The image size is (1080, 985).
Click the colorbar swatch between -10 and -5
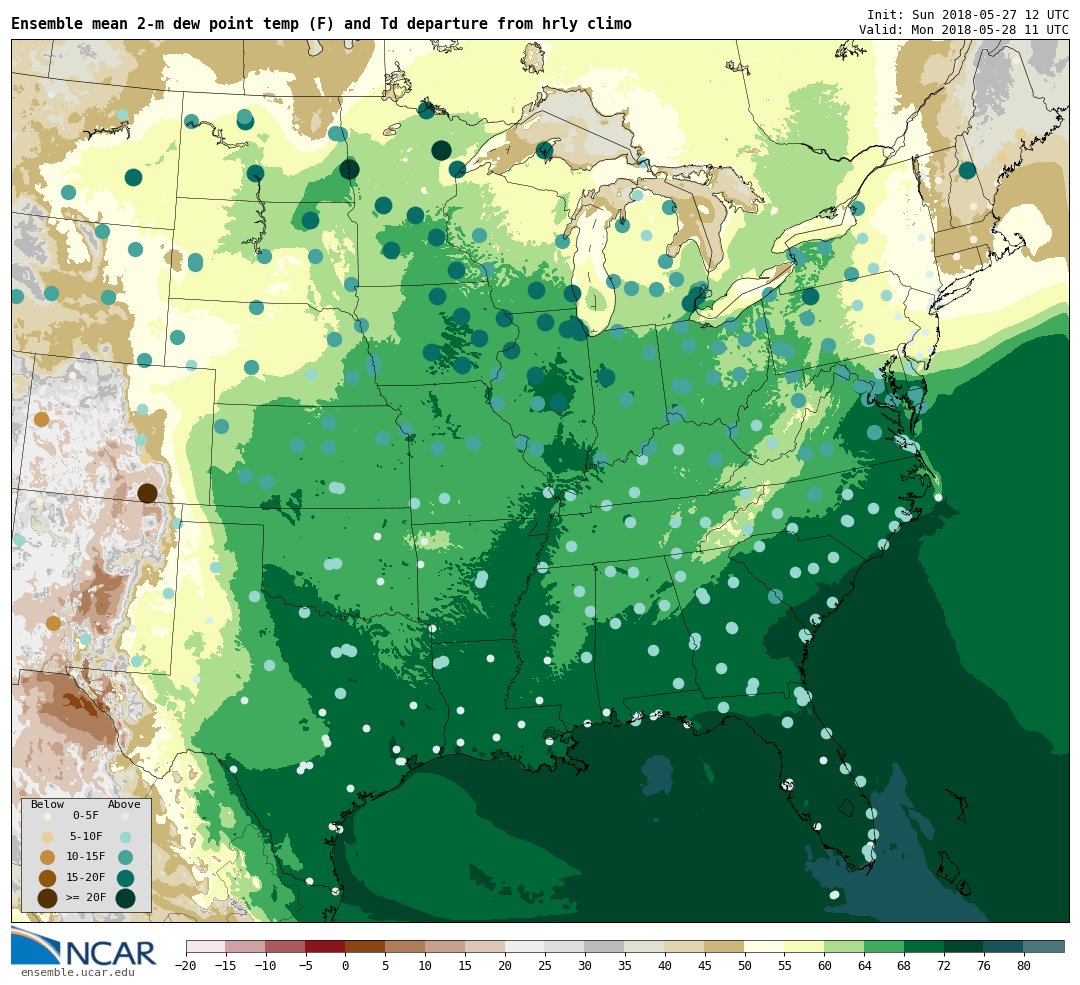tap(286, 946)
